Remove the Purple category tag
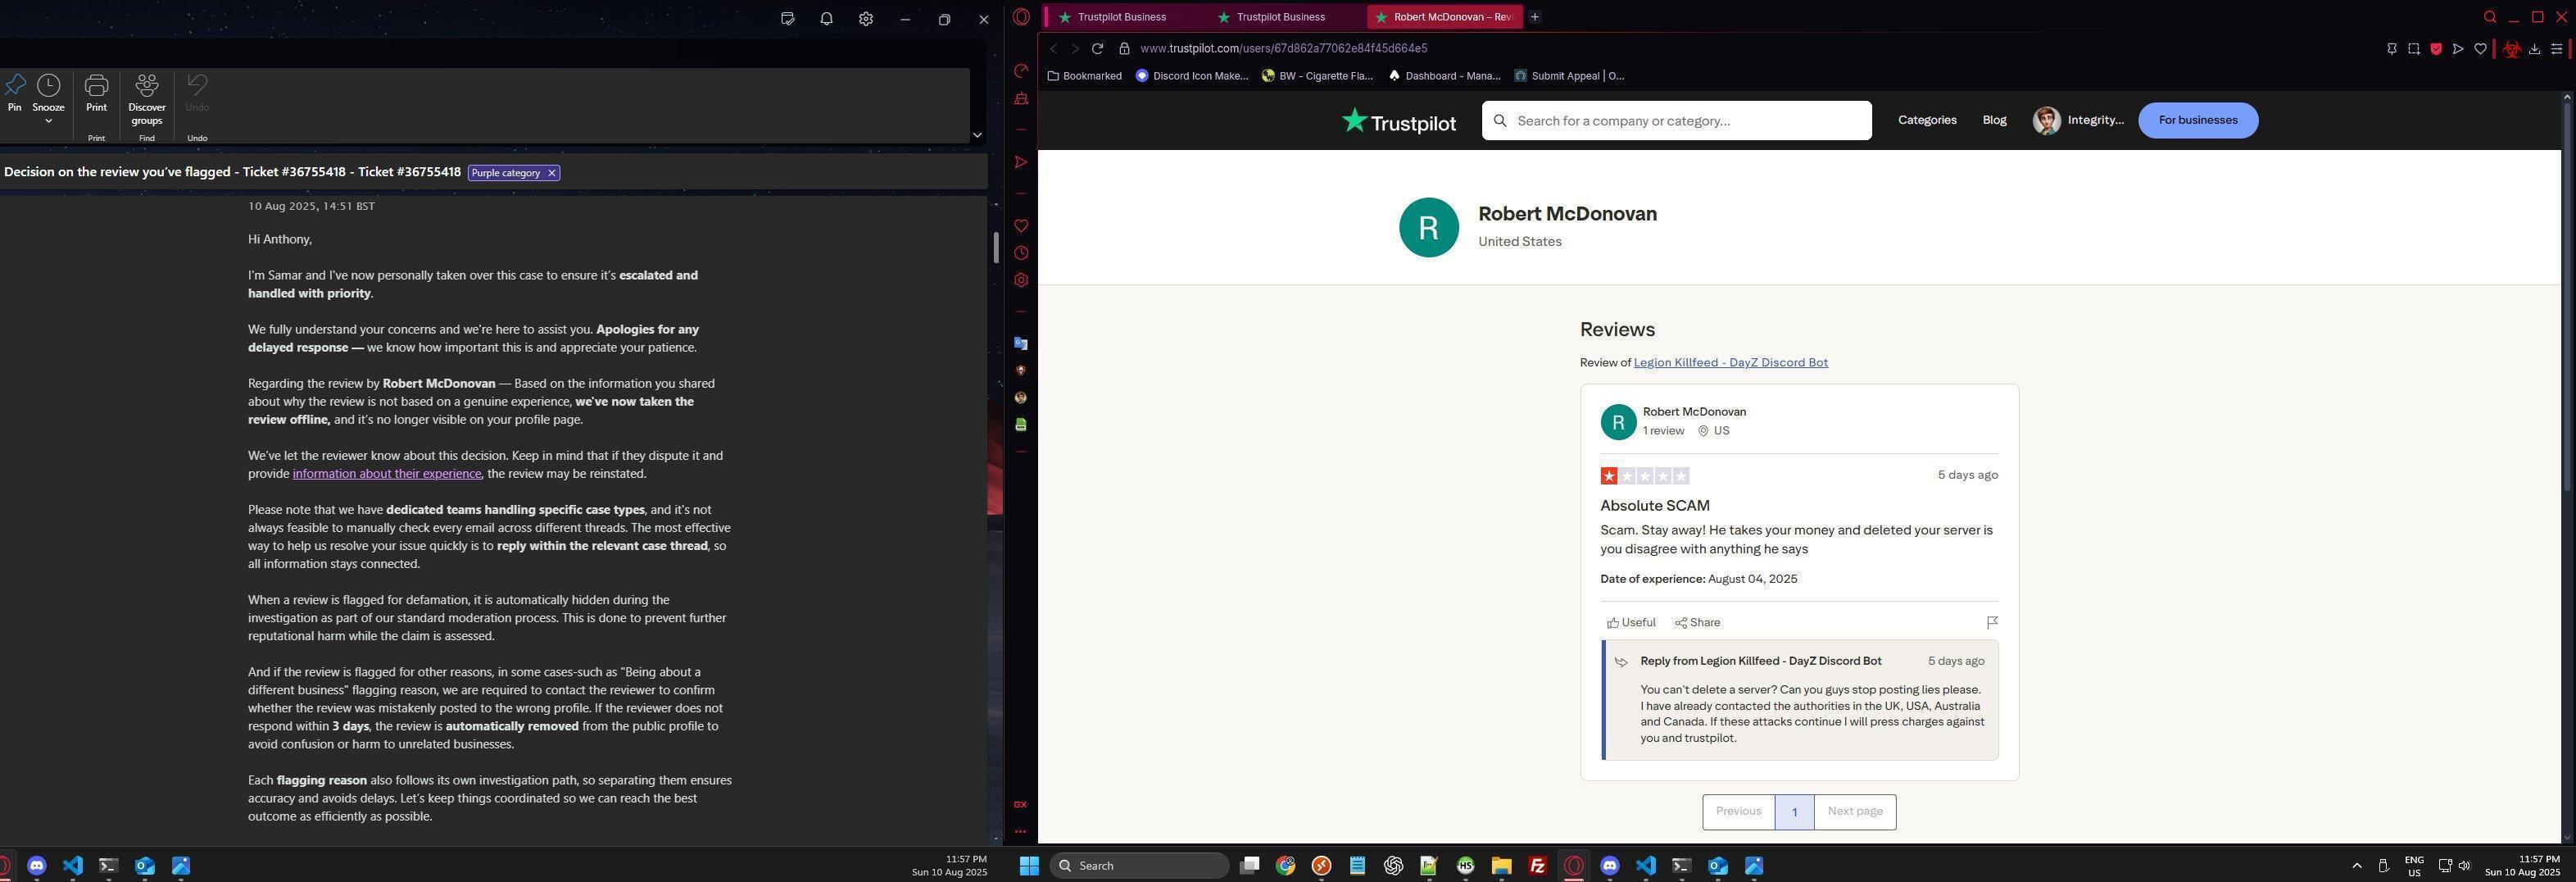2576x882 pixels. click(551, 173)
